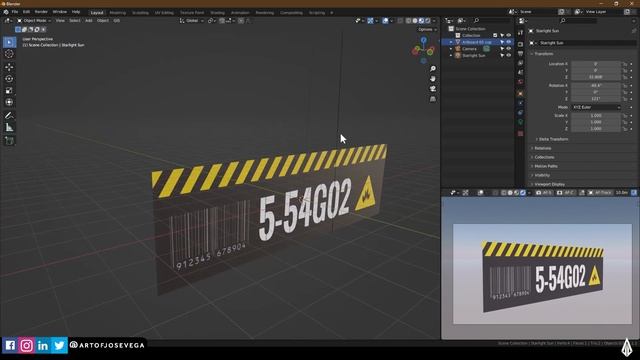This screenshot has width=640, height=360.
Task: Expand the Motion Paths panel
Action: point(546,166)
